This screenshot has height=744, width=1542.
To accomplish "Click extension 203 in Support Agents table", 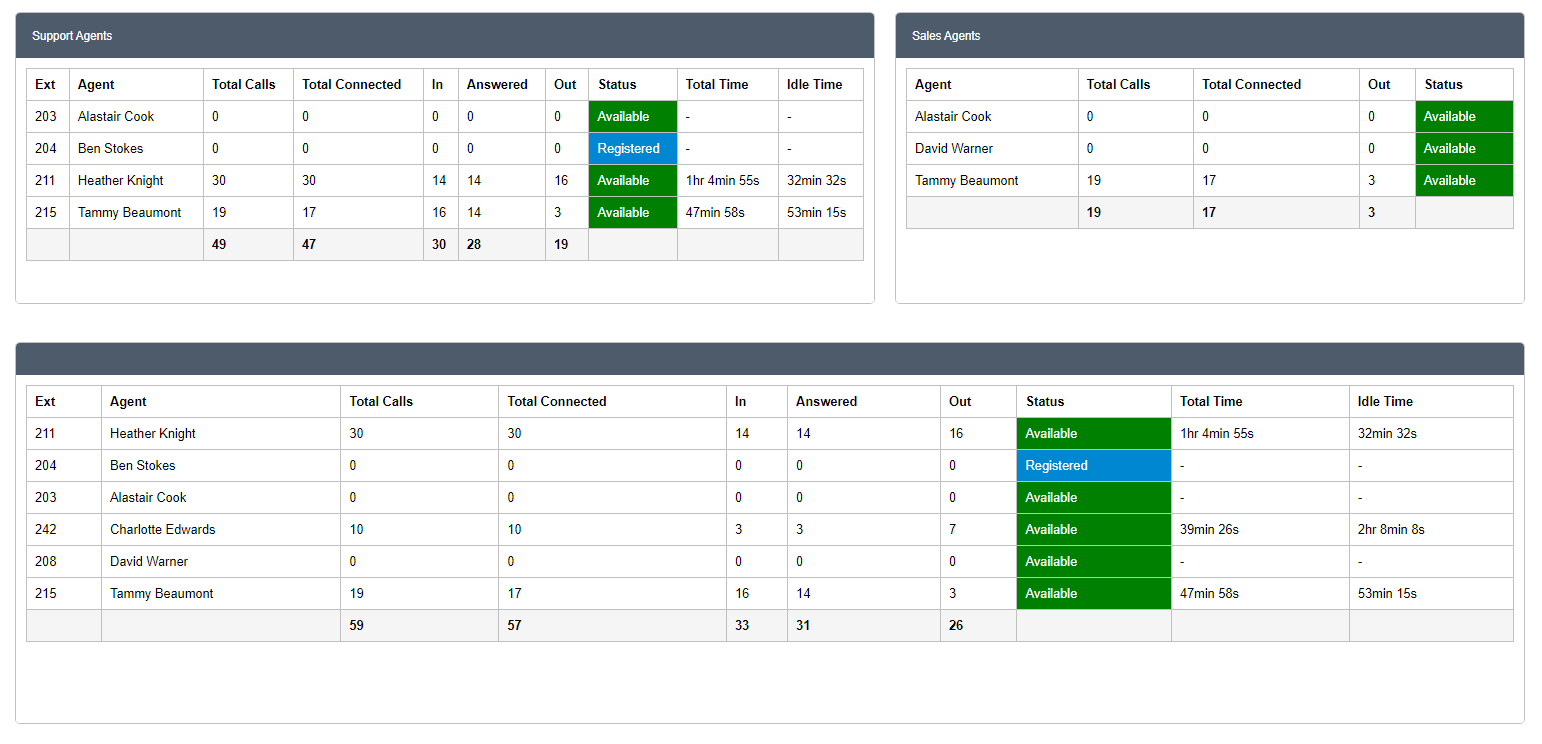I will click(46, 117).
